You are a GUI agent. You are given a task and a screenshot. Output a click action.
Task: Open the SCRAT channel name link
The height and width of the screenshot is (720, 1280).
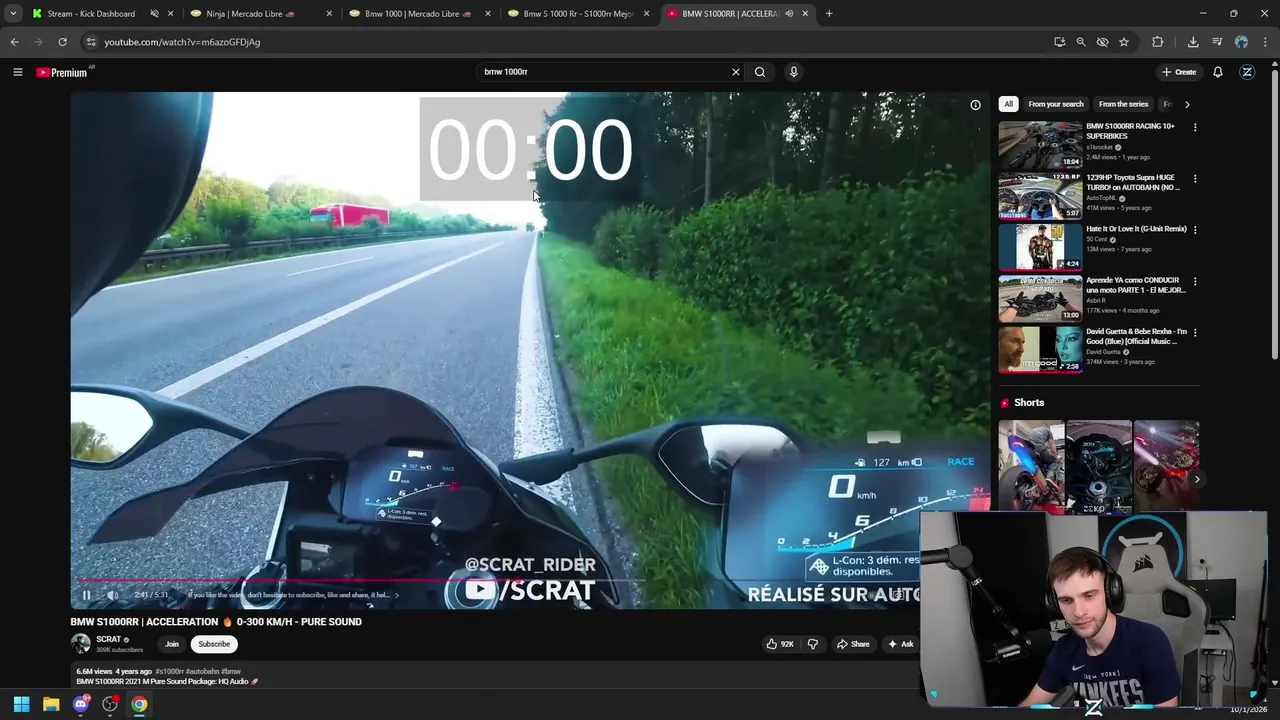coord(108,639)
